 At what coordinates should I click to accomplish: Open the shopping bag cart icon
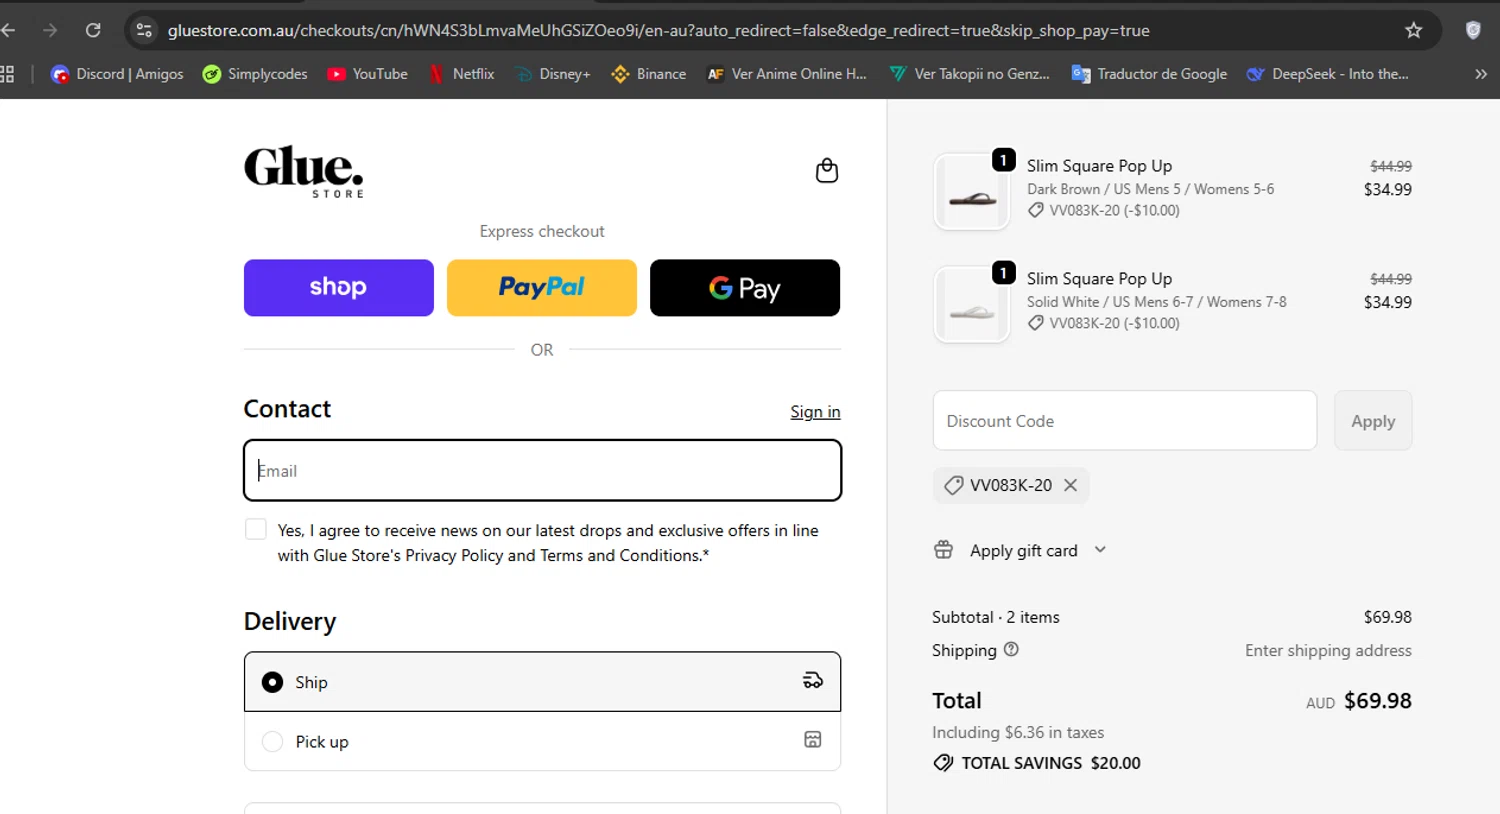(x=827, y=171)
